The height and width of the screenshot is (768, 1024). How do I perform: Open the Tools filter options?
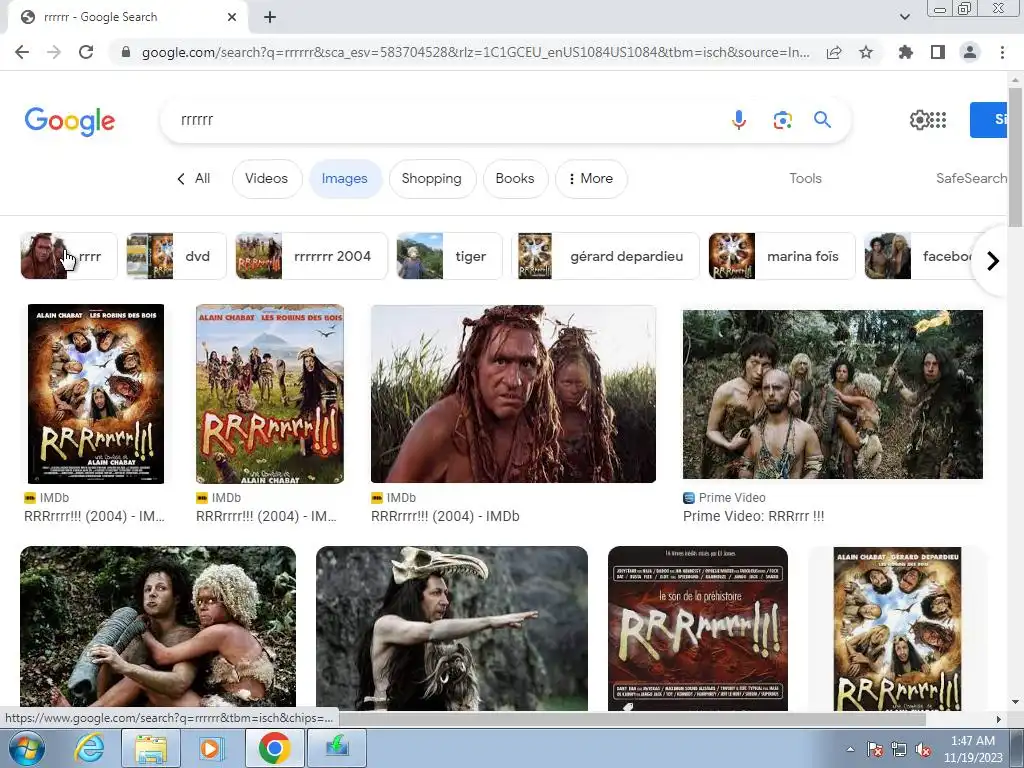coord(805,178)
